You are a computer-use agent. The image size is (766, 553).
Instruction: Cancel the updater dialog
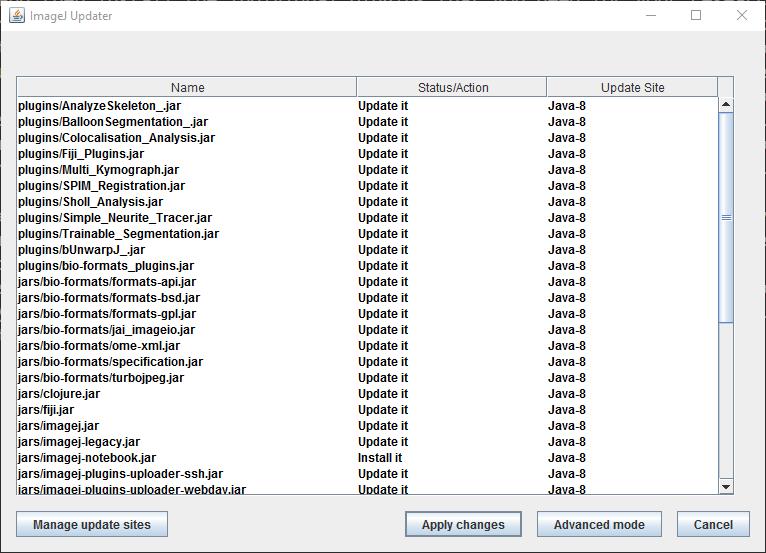click(713, 524)
